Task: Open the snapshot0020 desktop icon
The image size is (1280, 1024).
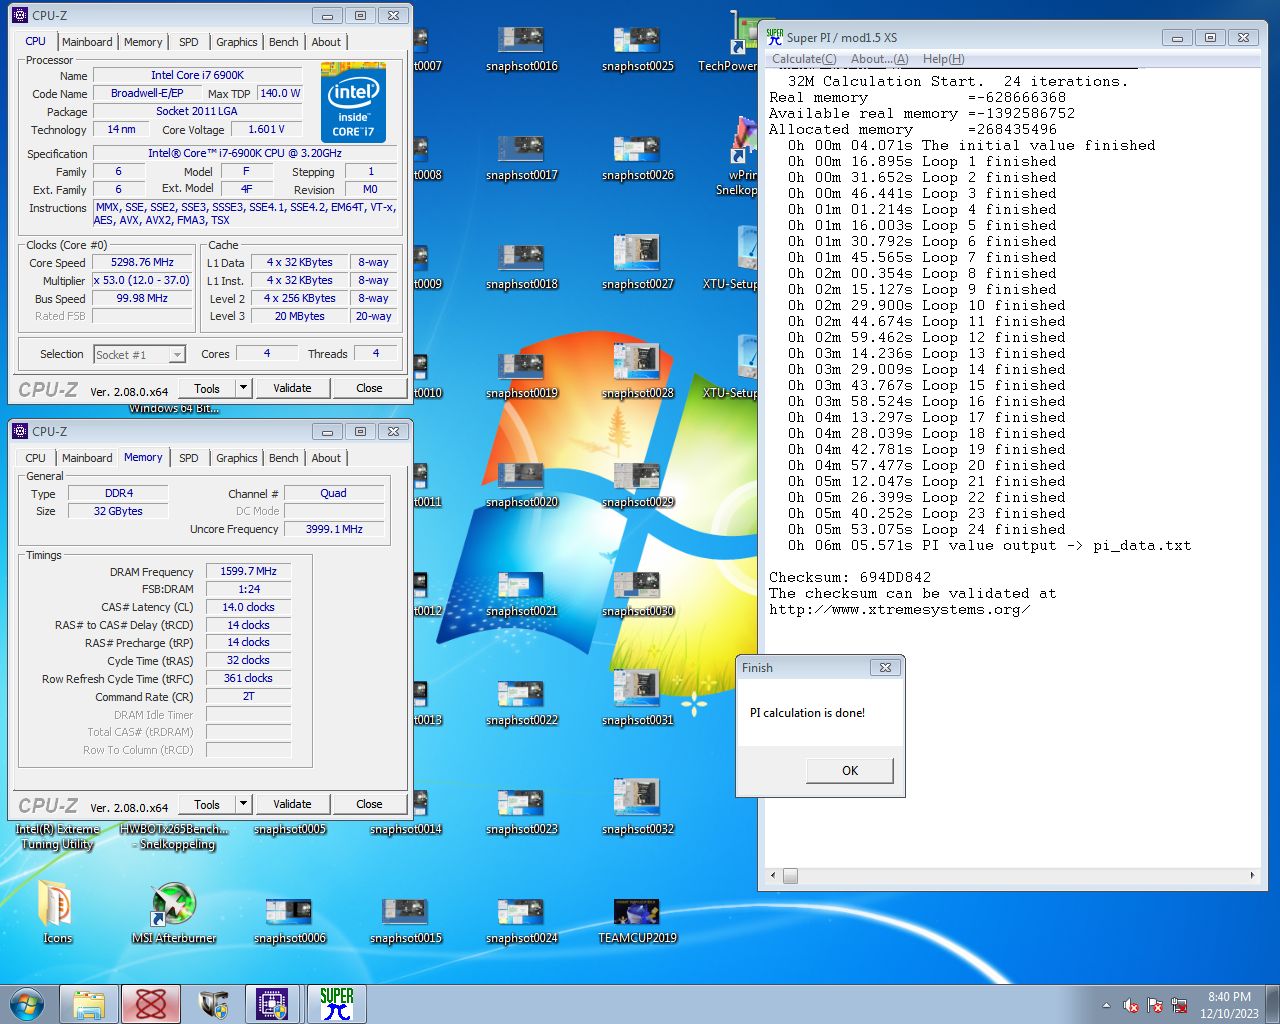Action: click(x=521, y=485)
